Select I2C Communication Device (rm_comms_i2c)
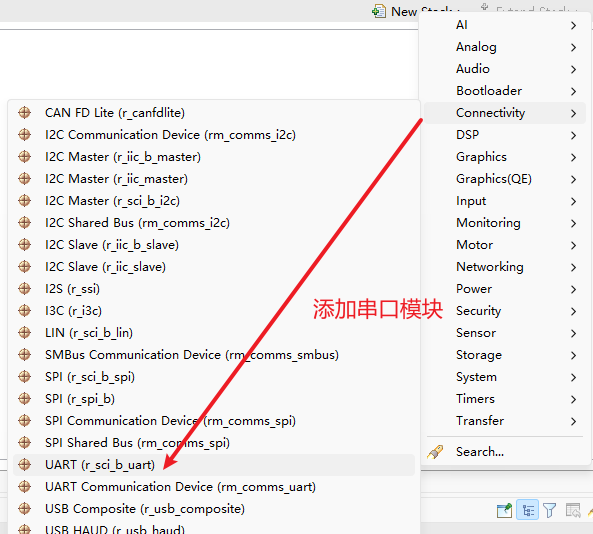The image size is (593, 534). [170, 135]
